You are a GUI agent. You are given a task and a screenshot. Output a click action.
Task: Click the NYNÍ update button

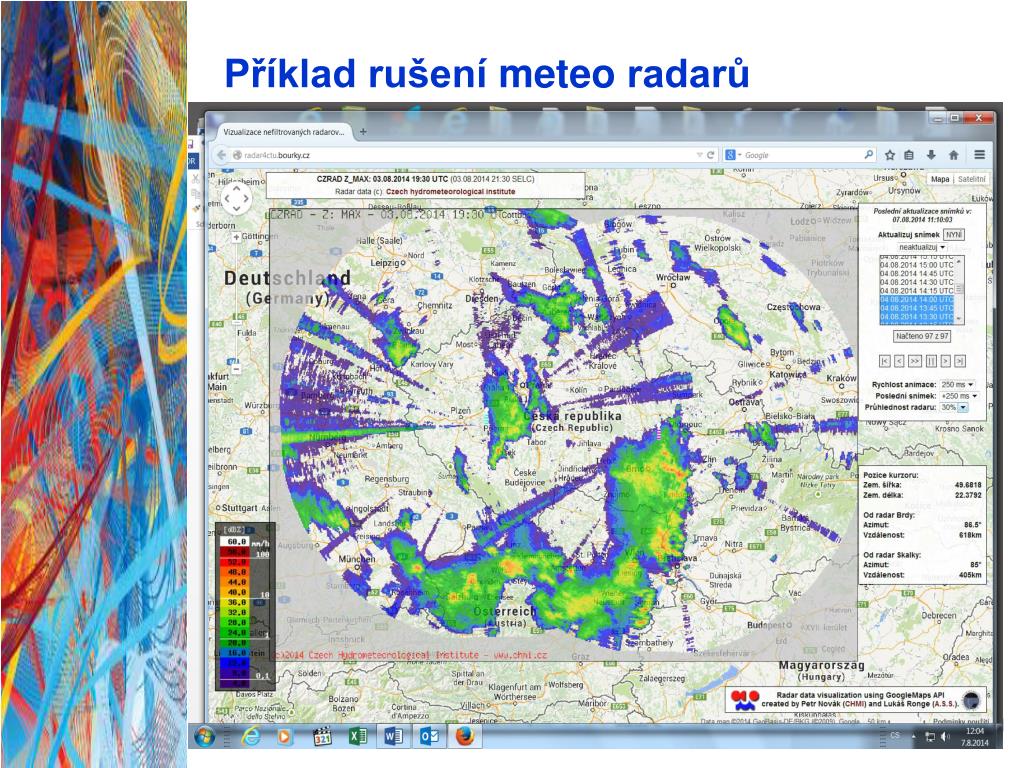(x=953, y=234)
